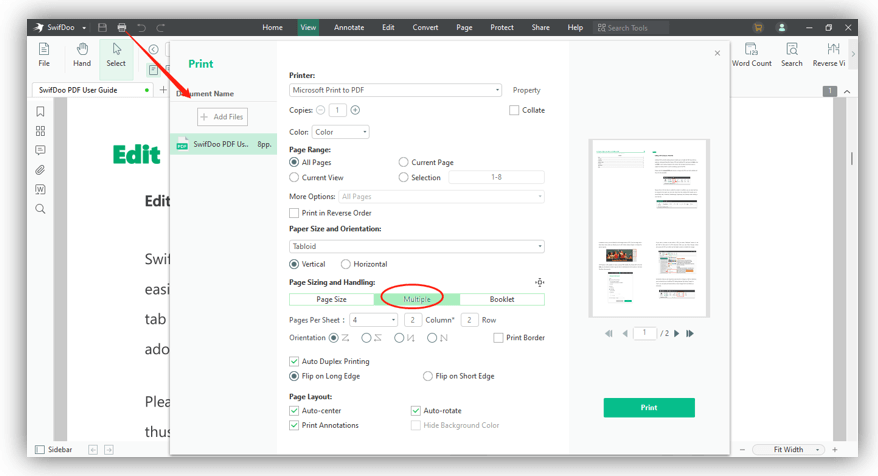
Task: Open the Pages Per Sheet dropdown
Action: click(x=373, y=320)
